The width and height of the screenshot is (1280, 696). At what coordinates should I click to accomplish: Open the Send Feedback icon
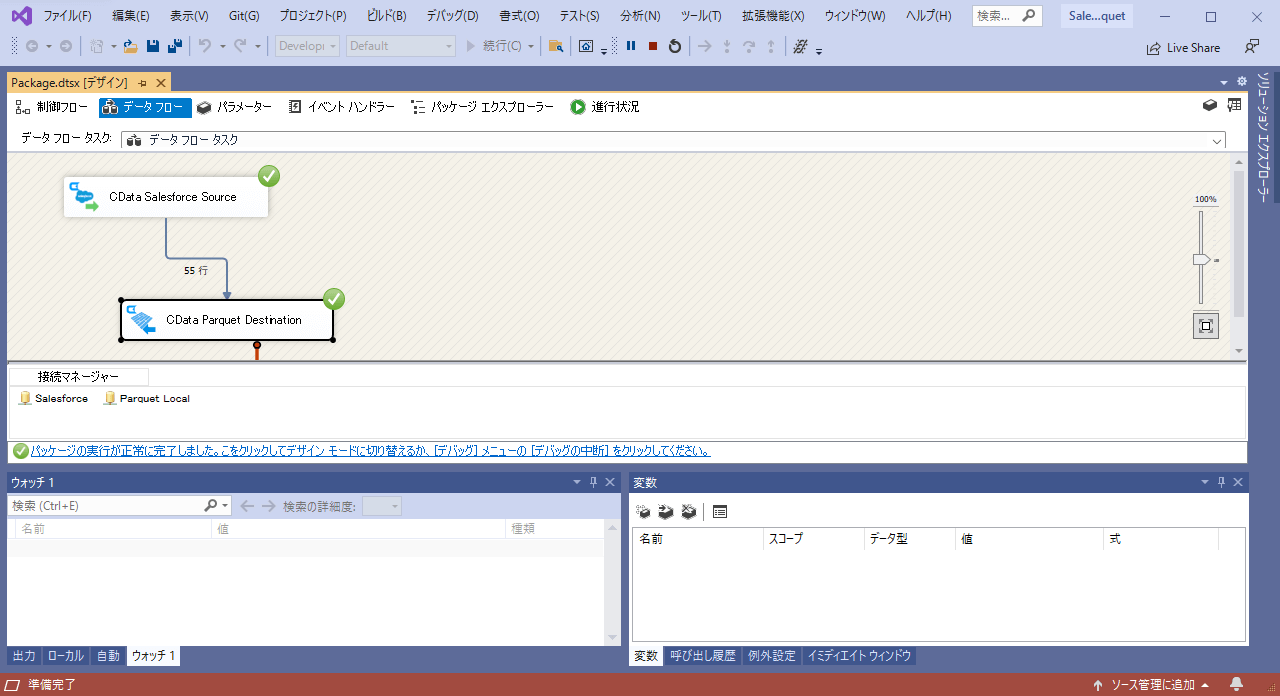pos(1251,46)
